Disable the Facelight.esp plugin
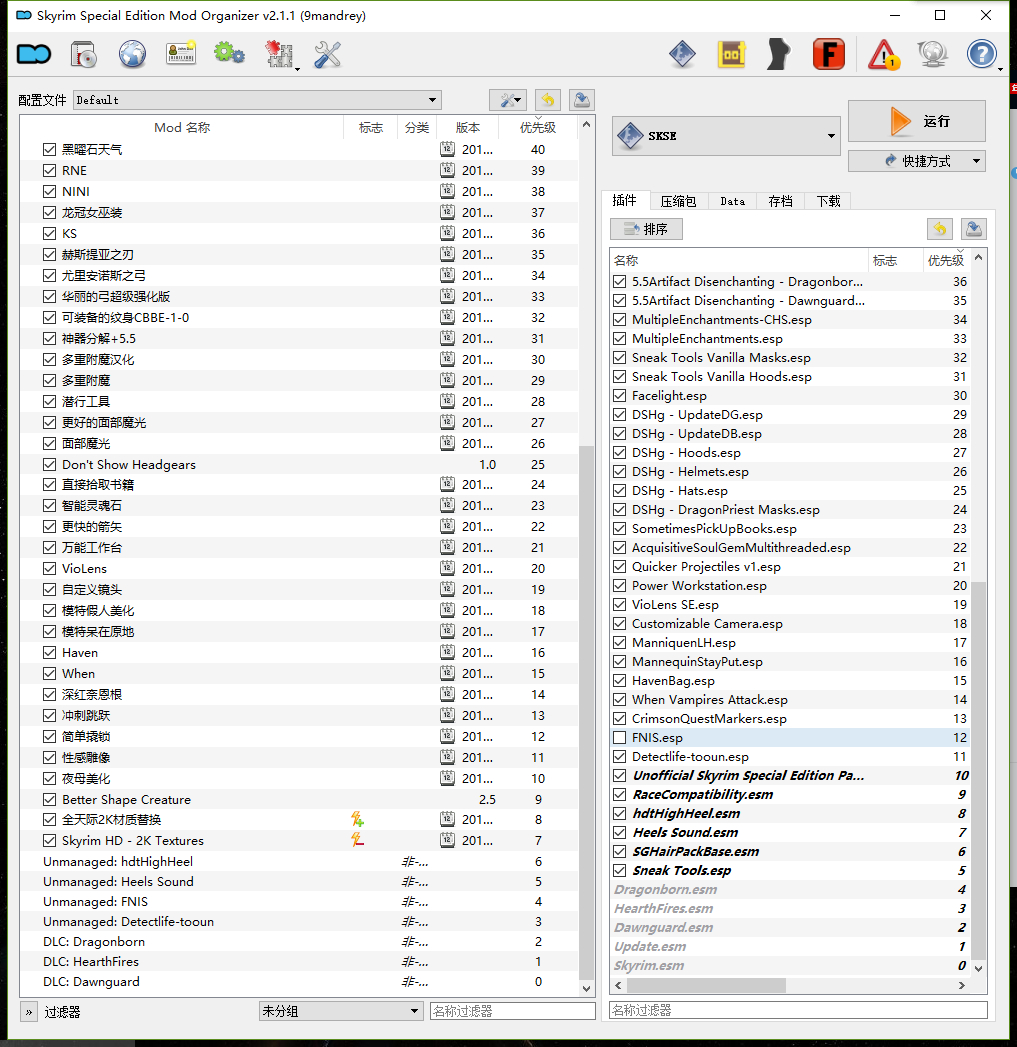Image resolution: width=1017 pixels, height=1047 pixels. [620, 396]
